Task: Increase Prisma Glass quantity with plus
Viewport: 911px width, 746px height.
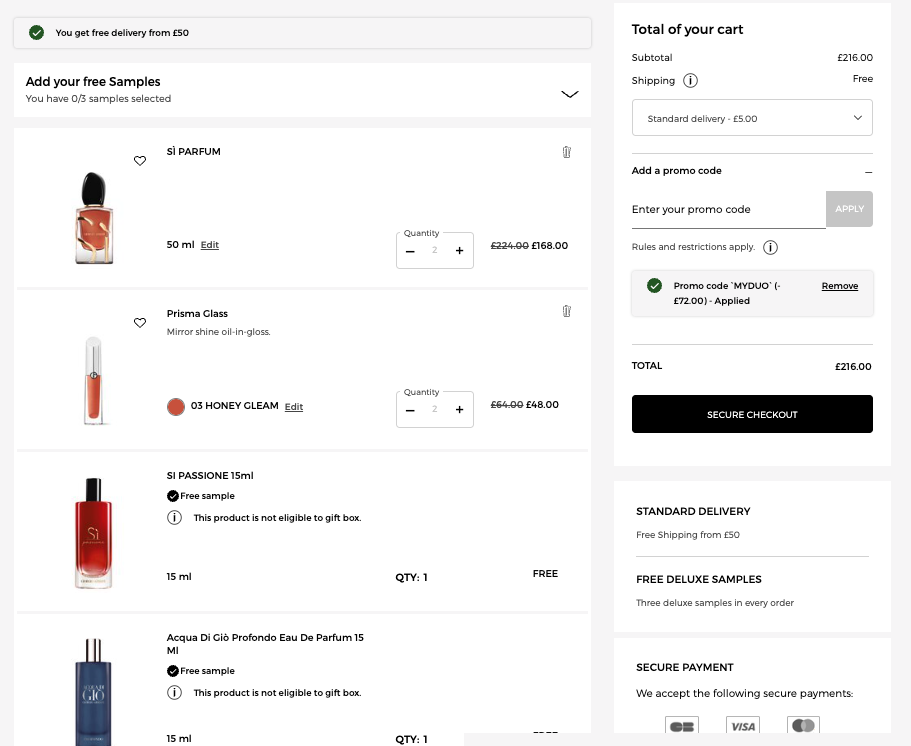Action: [459, 410]
